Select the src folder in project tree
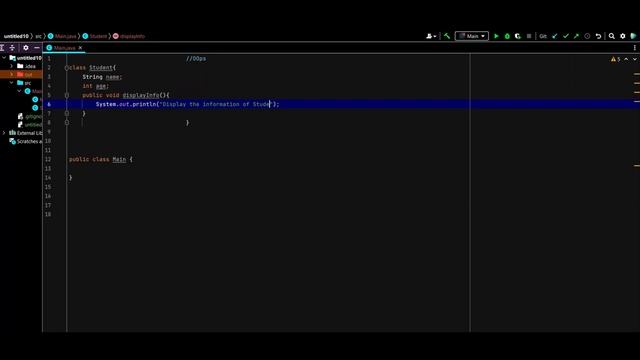 (24, 83)
